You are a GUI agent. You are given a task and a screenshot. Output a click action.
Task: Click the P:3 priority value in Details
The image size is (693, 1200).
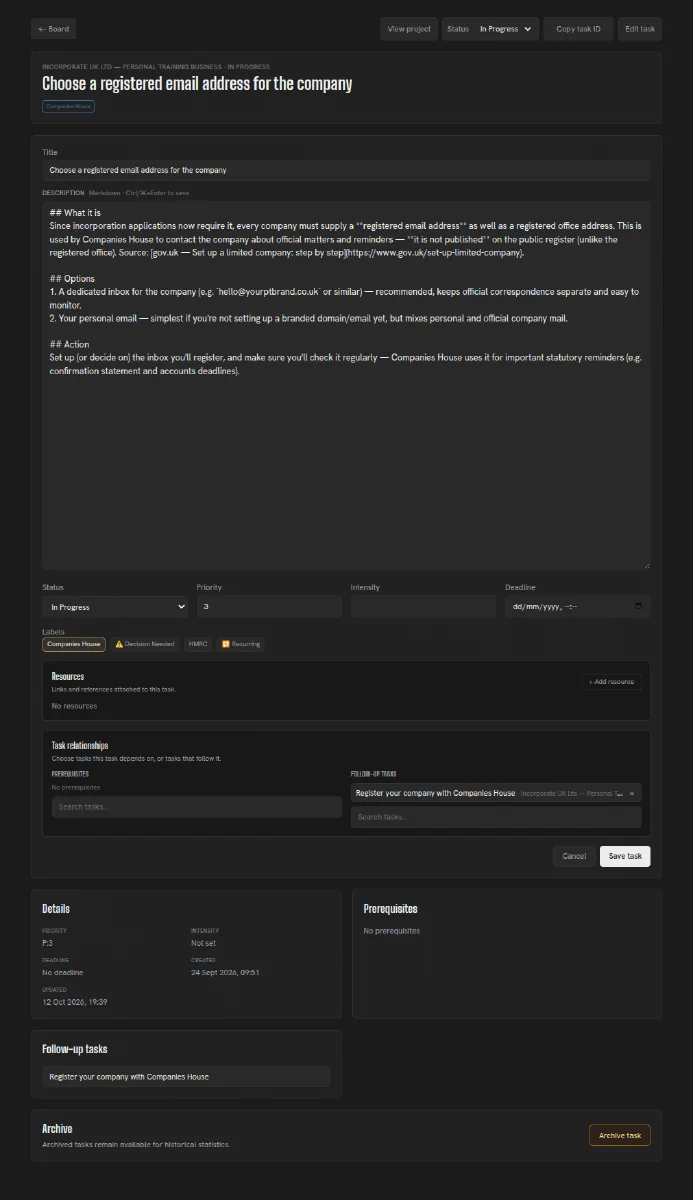tap(47, 943)
